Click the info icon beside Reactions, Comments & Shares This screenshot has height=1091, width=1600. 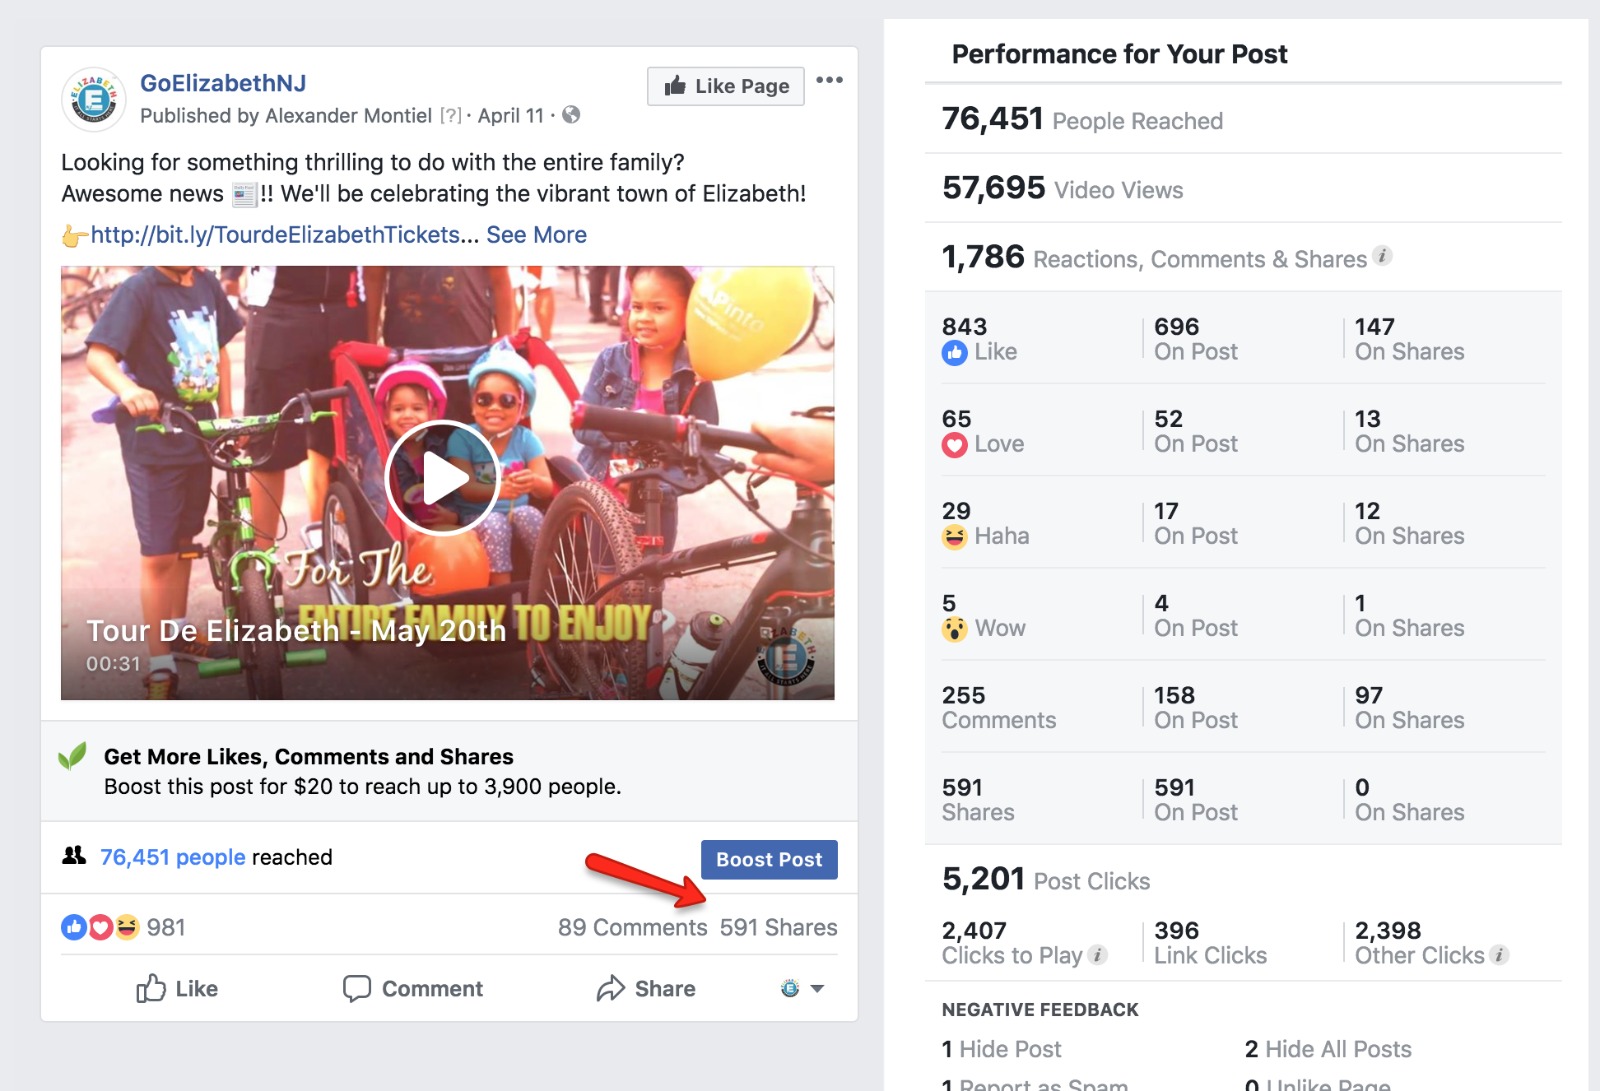pos(1382,256)
